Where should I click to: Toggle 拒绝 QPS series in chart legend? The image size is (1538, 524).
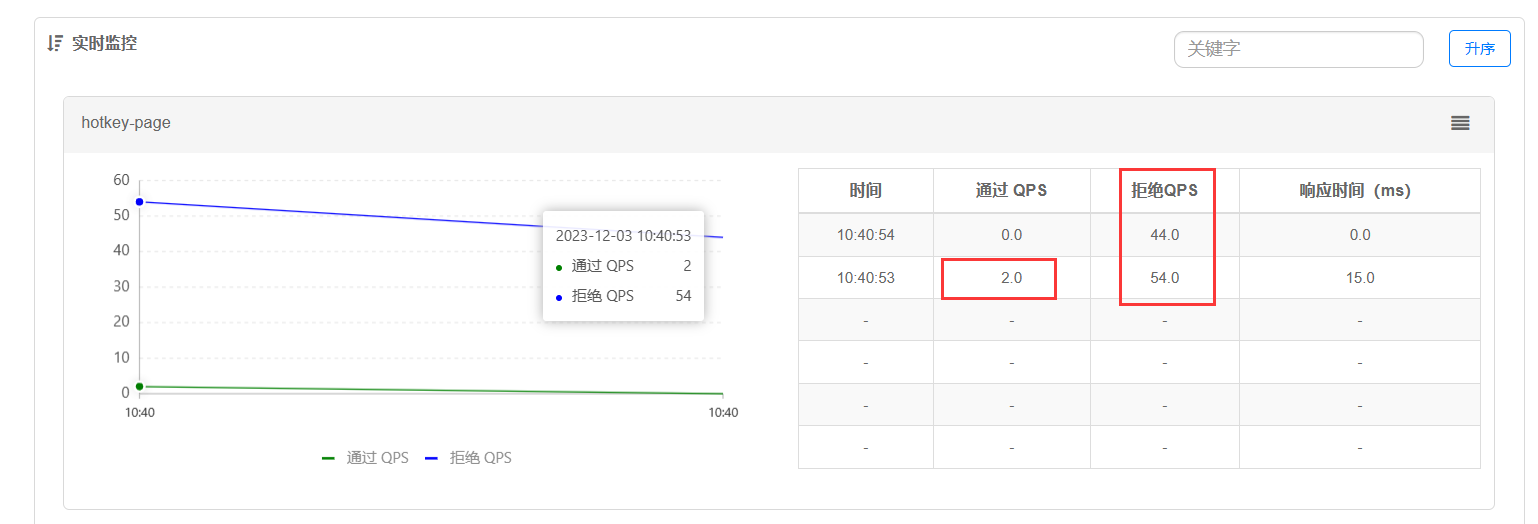click(469, 458)
